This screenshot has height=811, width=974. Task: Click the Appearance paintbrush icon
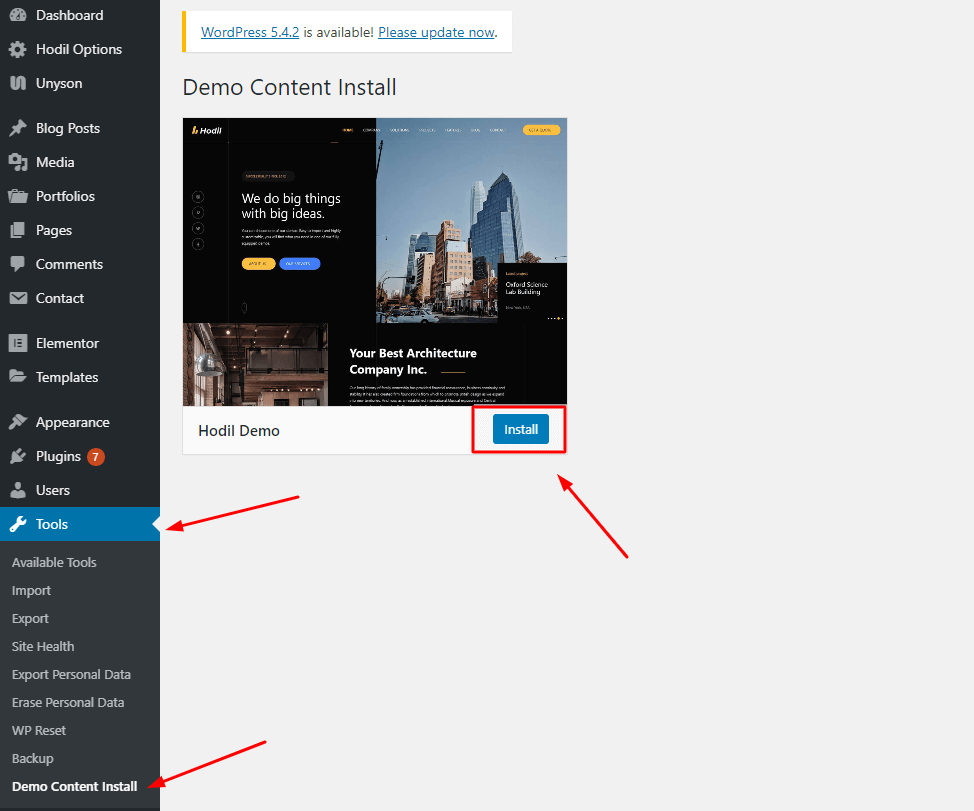(x=18, y=422)
